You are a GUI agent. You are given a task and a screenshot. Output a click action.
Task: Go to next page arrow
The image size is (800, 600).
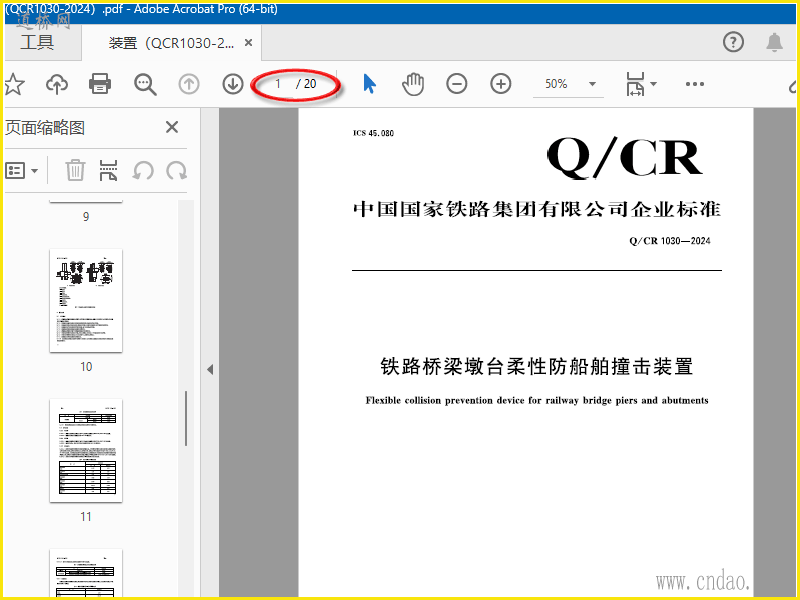click(233, 84)
